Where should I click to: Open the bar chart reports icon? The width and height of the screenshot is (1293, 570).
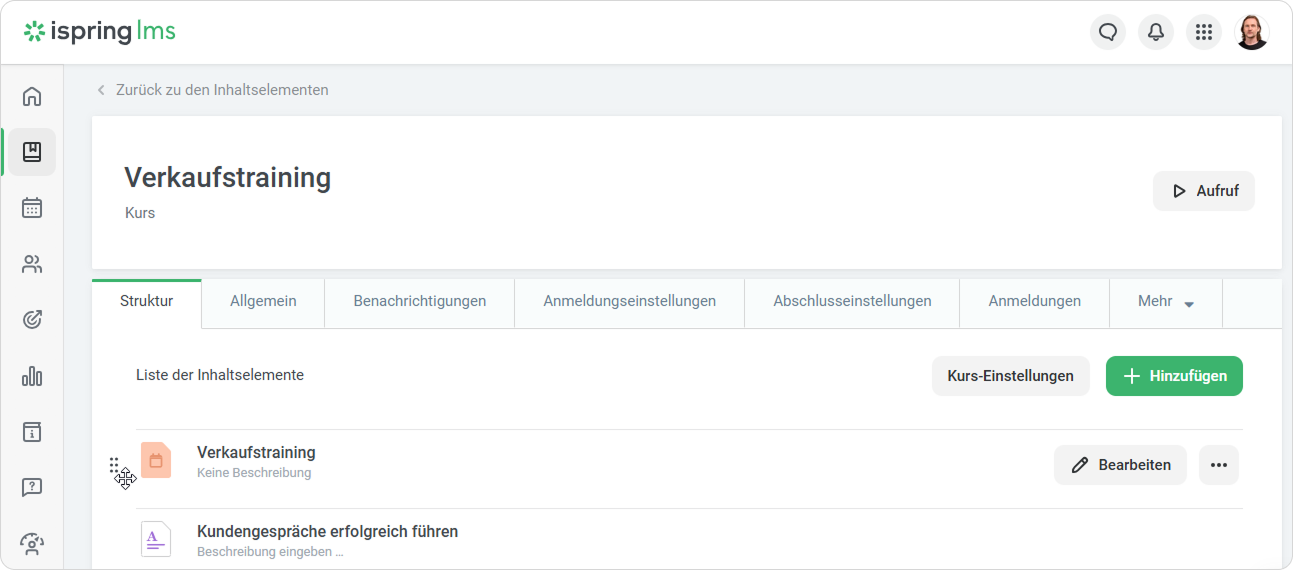tap(32, 376)
